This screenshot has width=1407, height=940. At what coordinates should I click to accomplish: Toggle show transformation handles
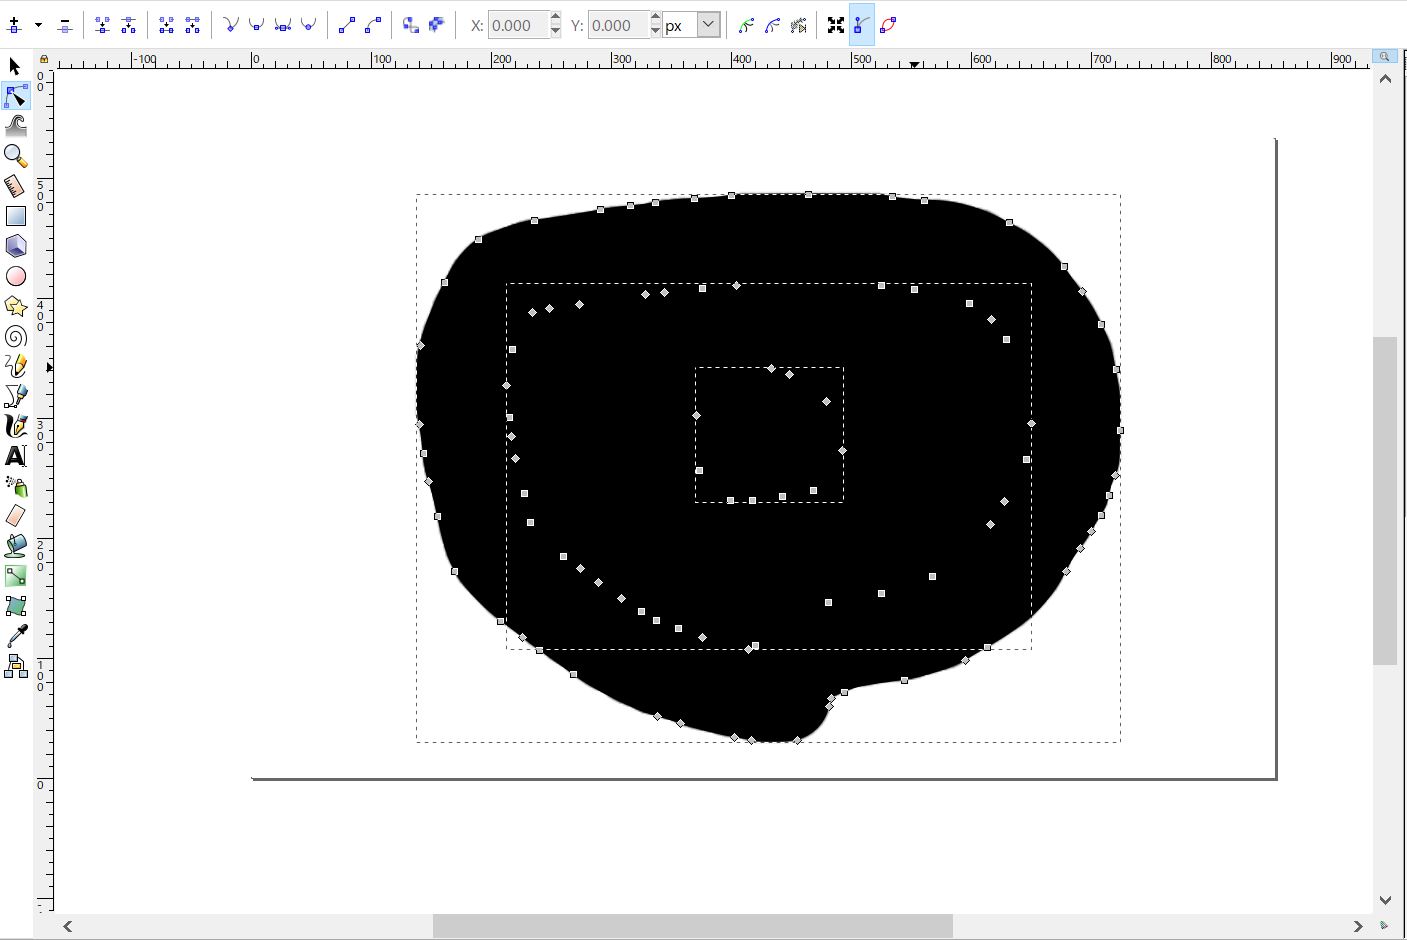pyautogui.click(x=836, y=25)
